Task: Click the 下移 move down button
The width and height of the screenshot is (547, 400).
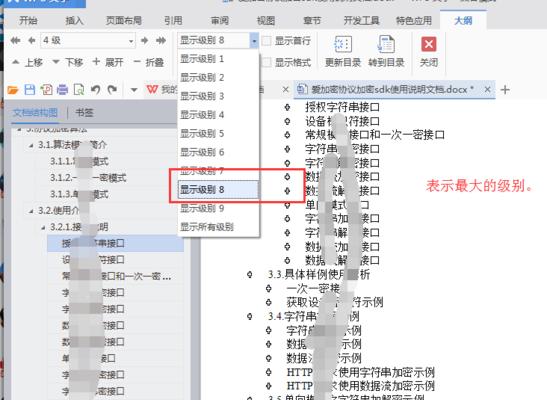Action: tap(68, 62)
